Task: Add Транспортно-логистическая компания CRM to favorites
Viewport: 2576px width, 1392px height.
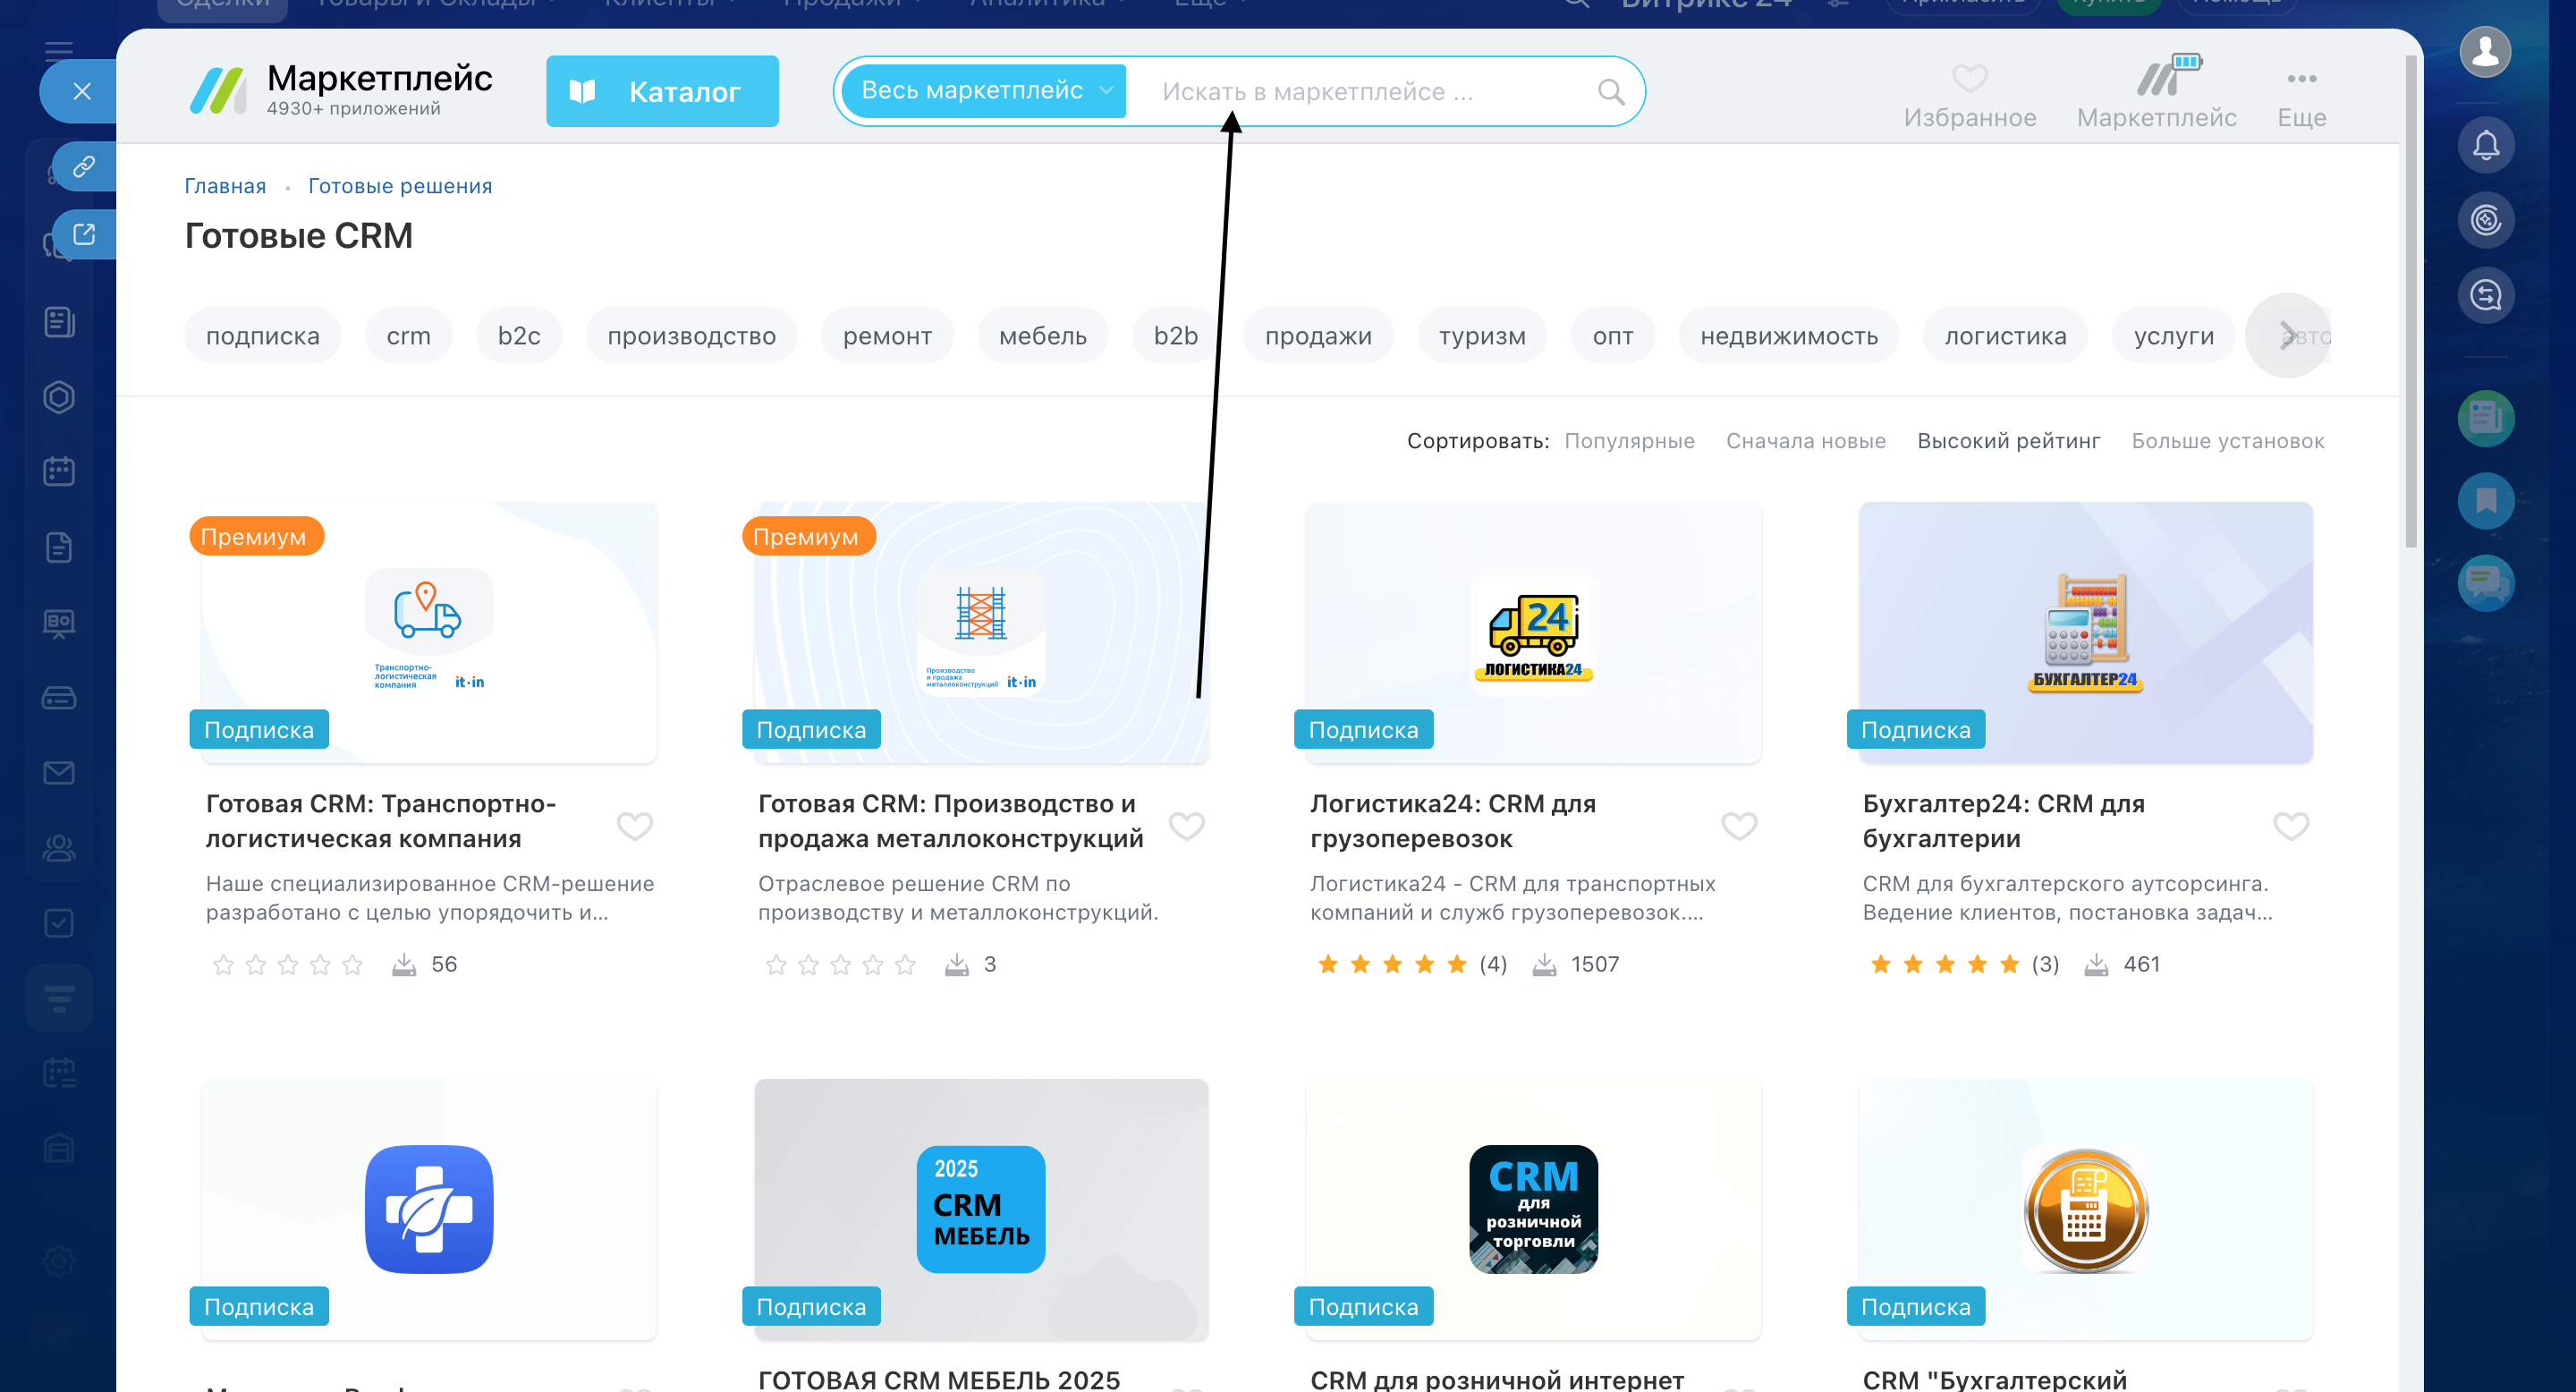Action: pyautogui.click(x=634, y=826)
